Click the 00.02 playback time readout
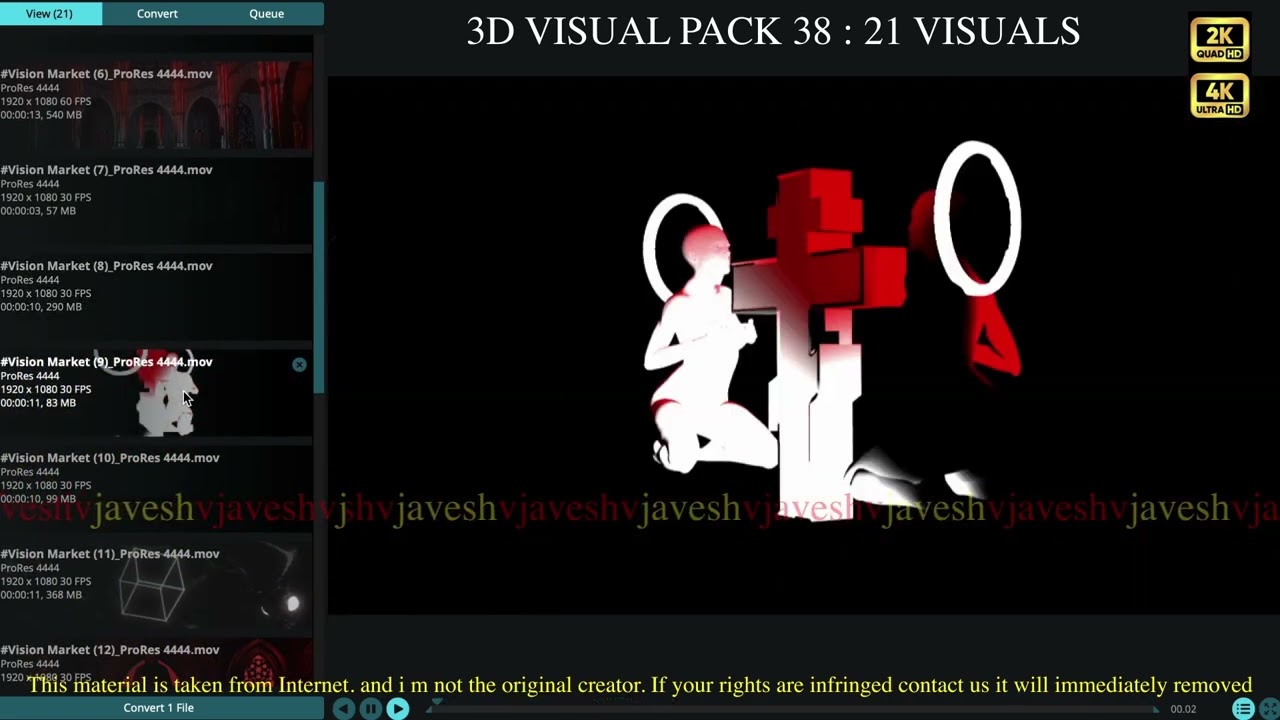Viewport: 1280px width, 720px height. [1183, 709]
